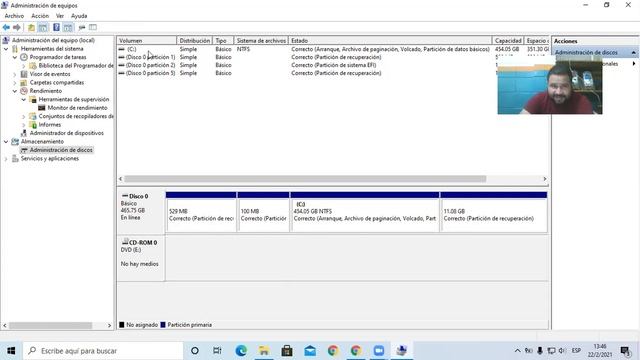Collapse the Herramientas del sistema node
Viewport: 640px width, 360px height.
tap(6, 49)
